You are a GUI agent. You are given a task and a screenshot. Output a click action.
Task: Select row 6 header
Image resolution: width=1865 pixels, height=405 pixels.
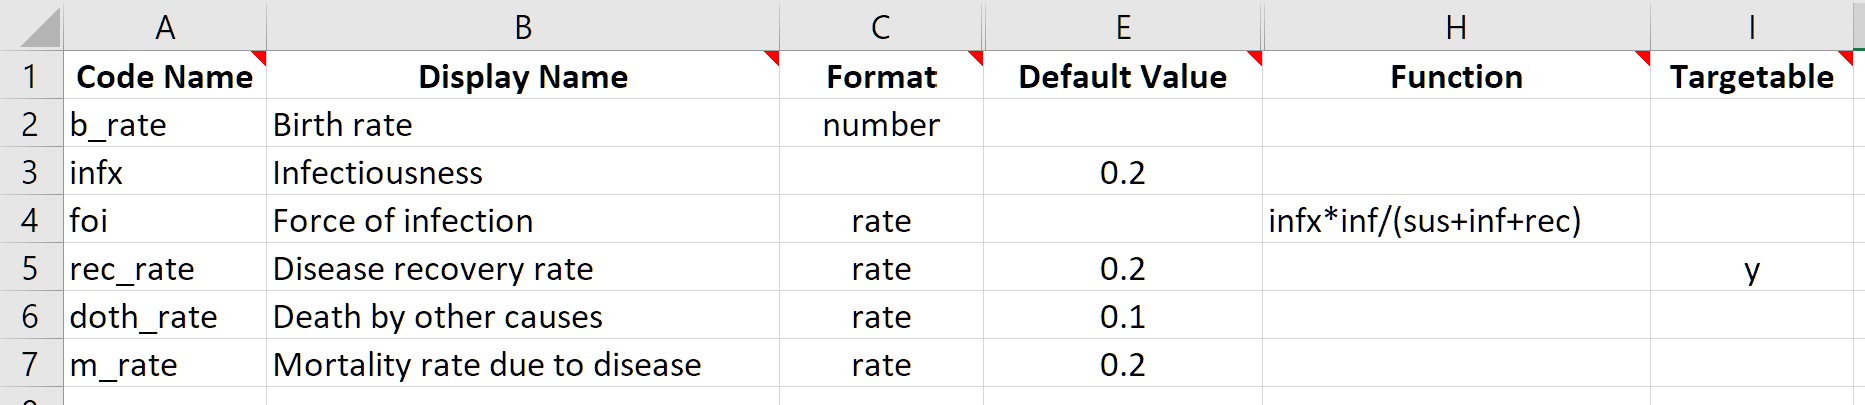point(31,315)
